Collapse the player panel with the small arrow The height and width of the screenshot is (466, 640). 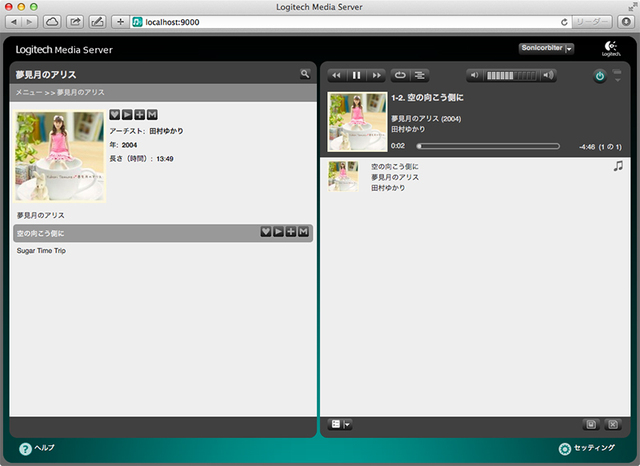tap(617, 81)
